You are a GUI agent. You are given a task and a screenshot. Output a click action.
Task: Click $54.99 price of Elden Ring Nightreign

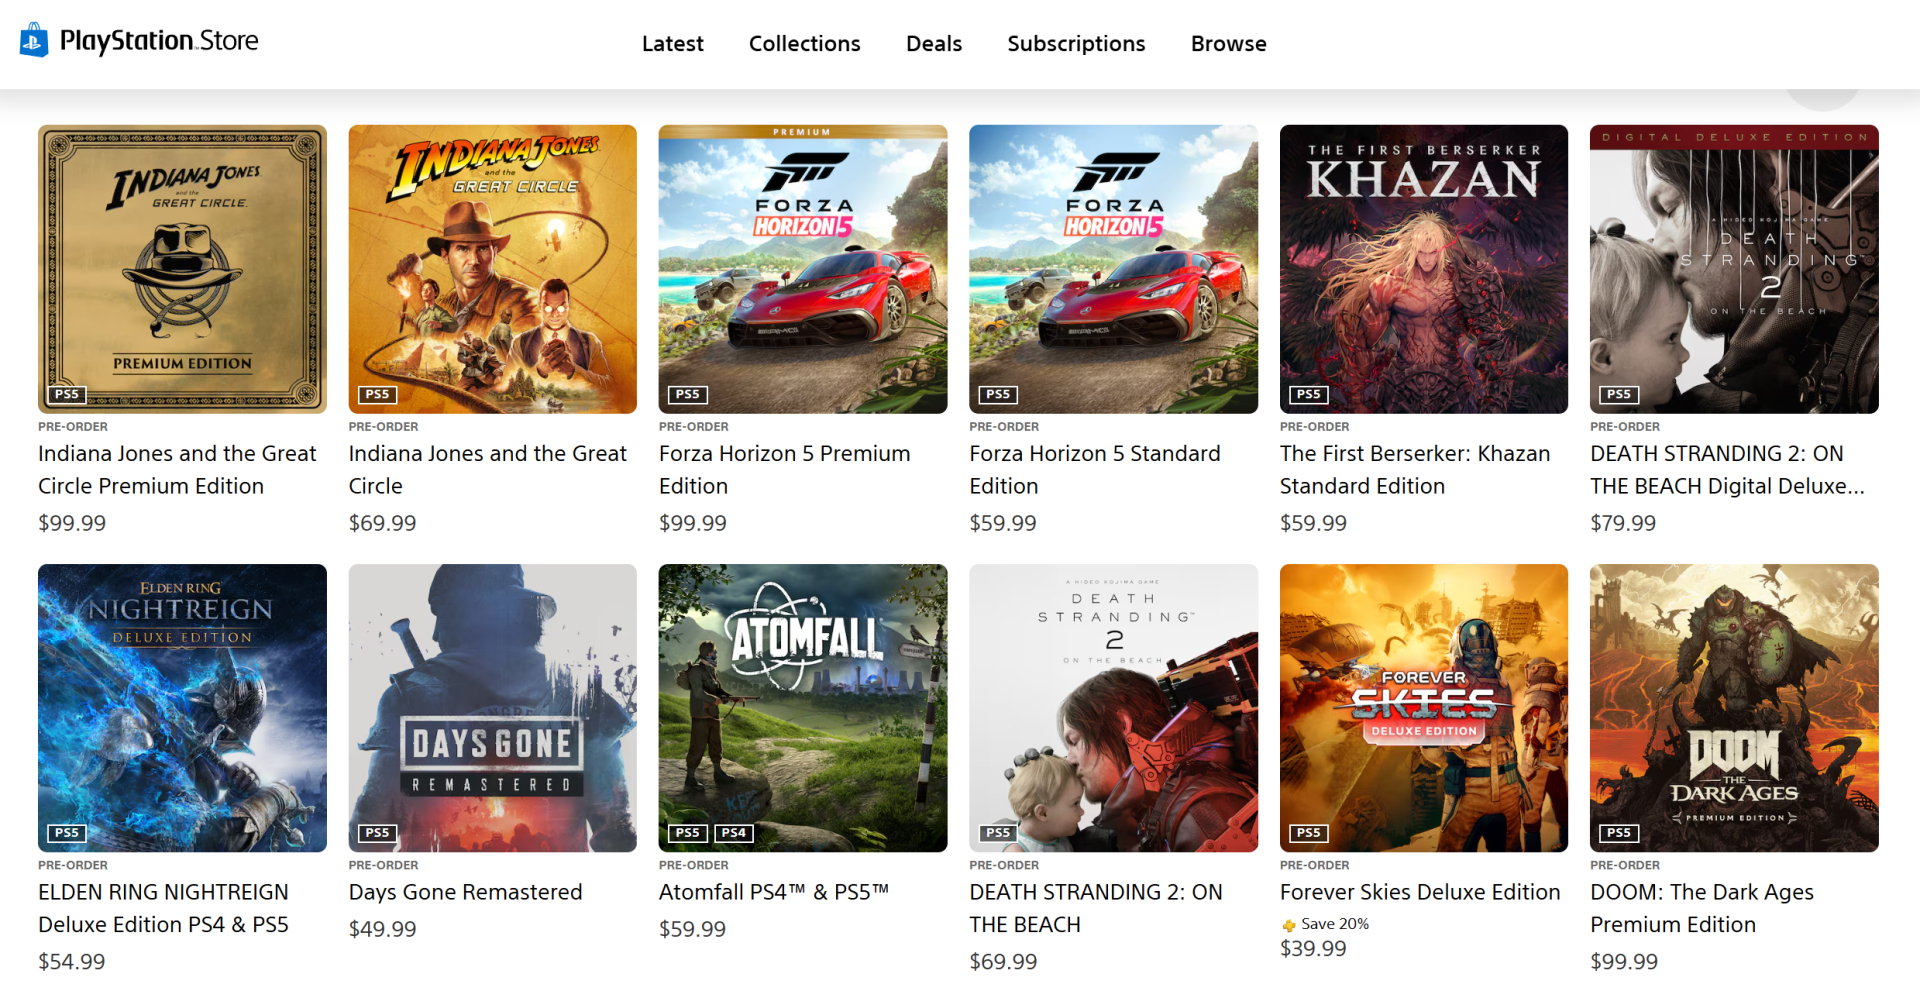[72, 962]
